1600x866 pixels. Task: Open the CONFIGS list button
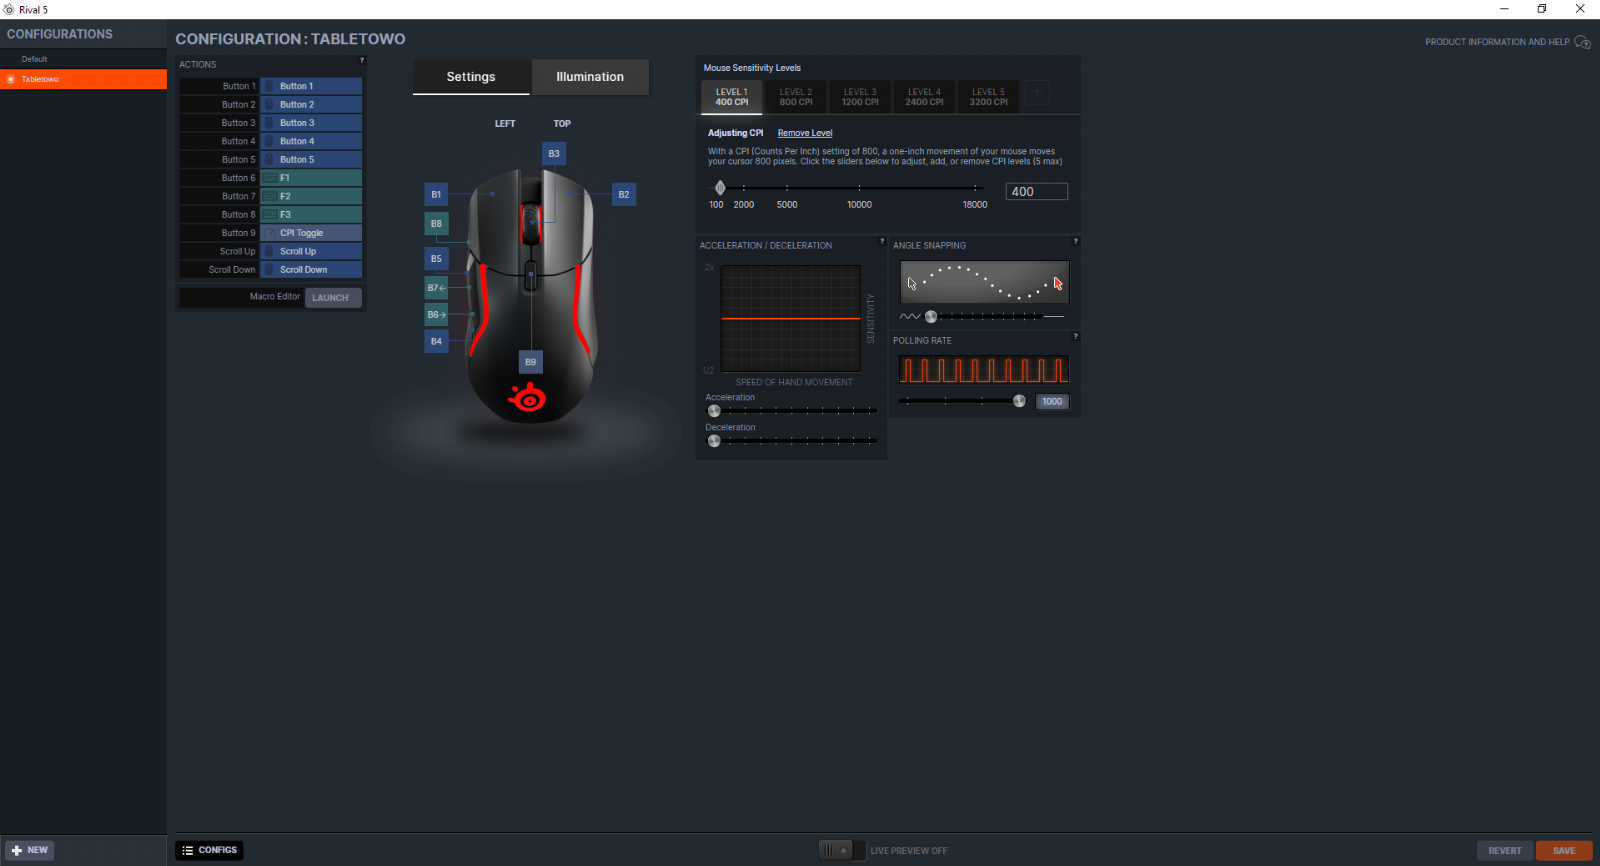tap(210, 850)
